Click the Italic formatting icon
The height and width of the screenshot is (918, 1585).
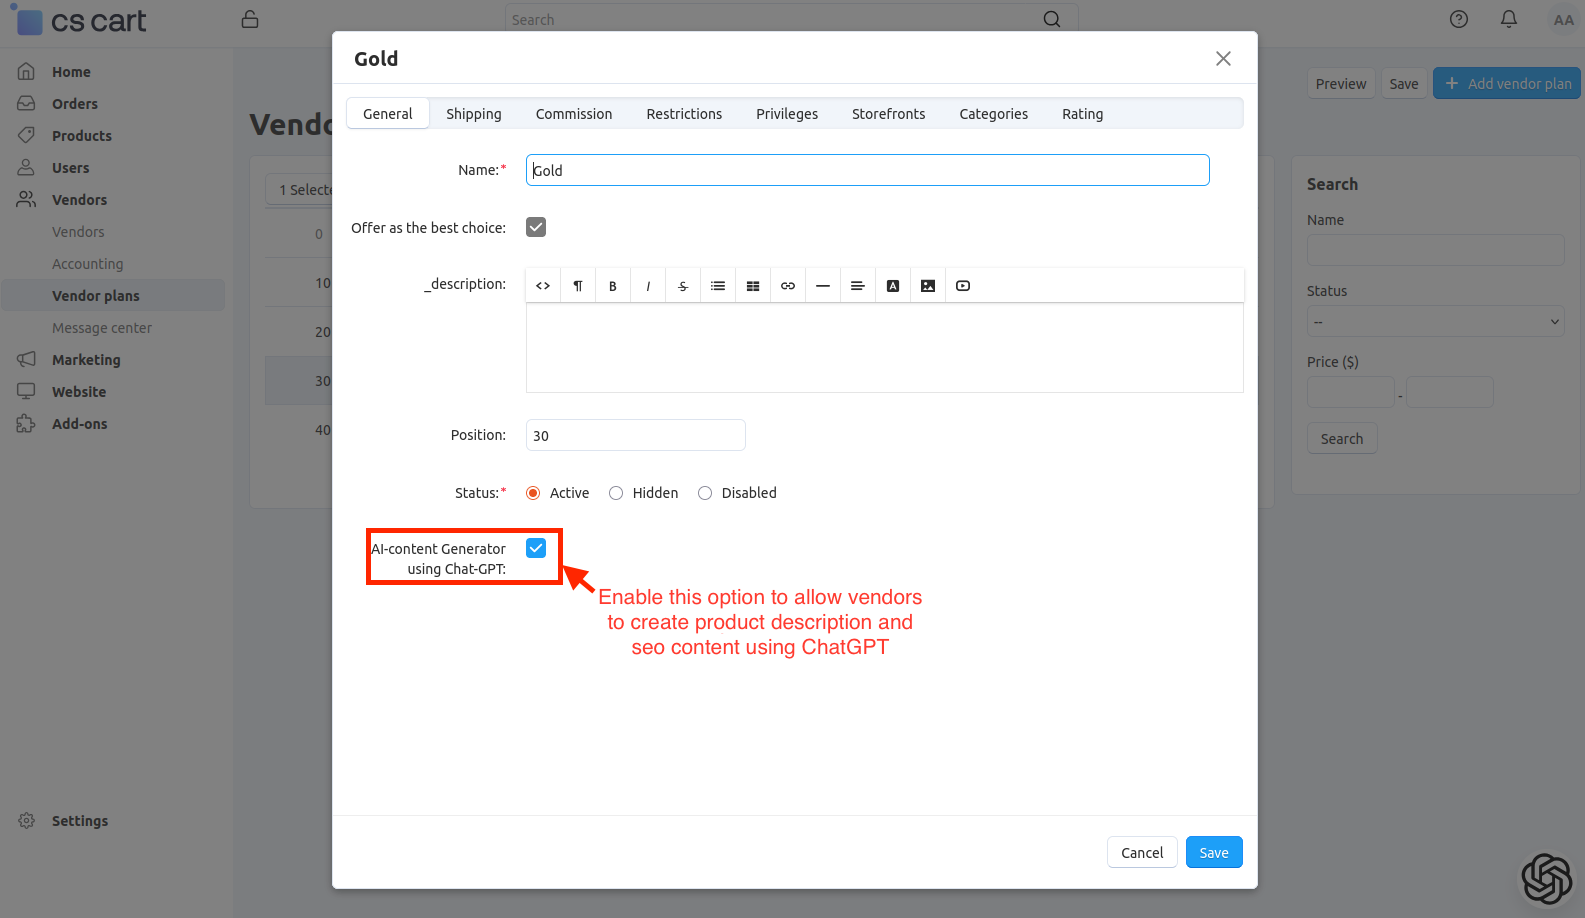click(648, 286)
